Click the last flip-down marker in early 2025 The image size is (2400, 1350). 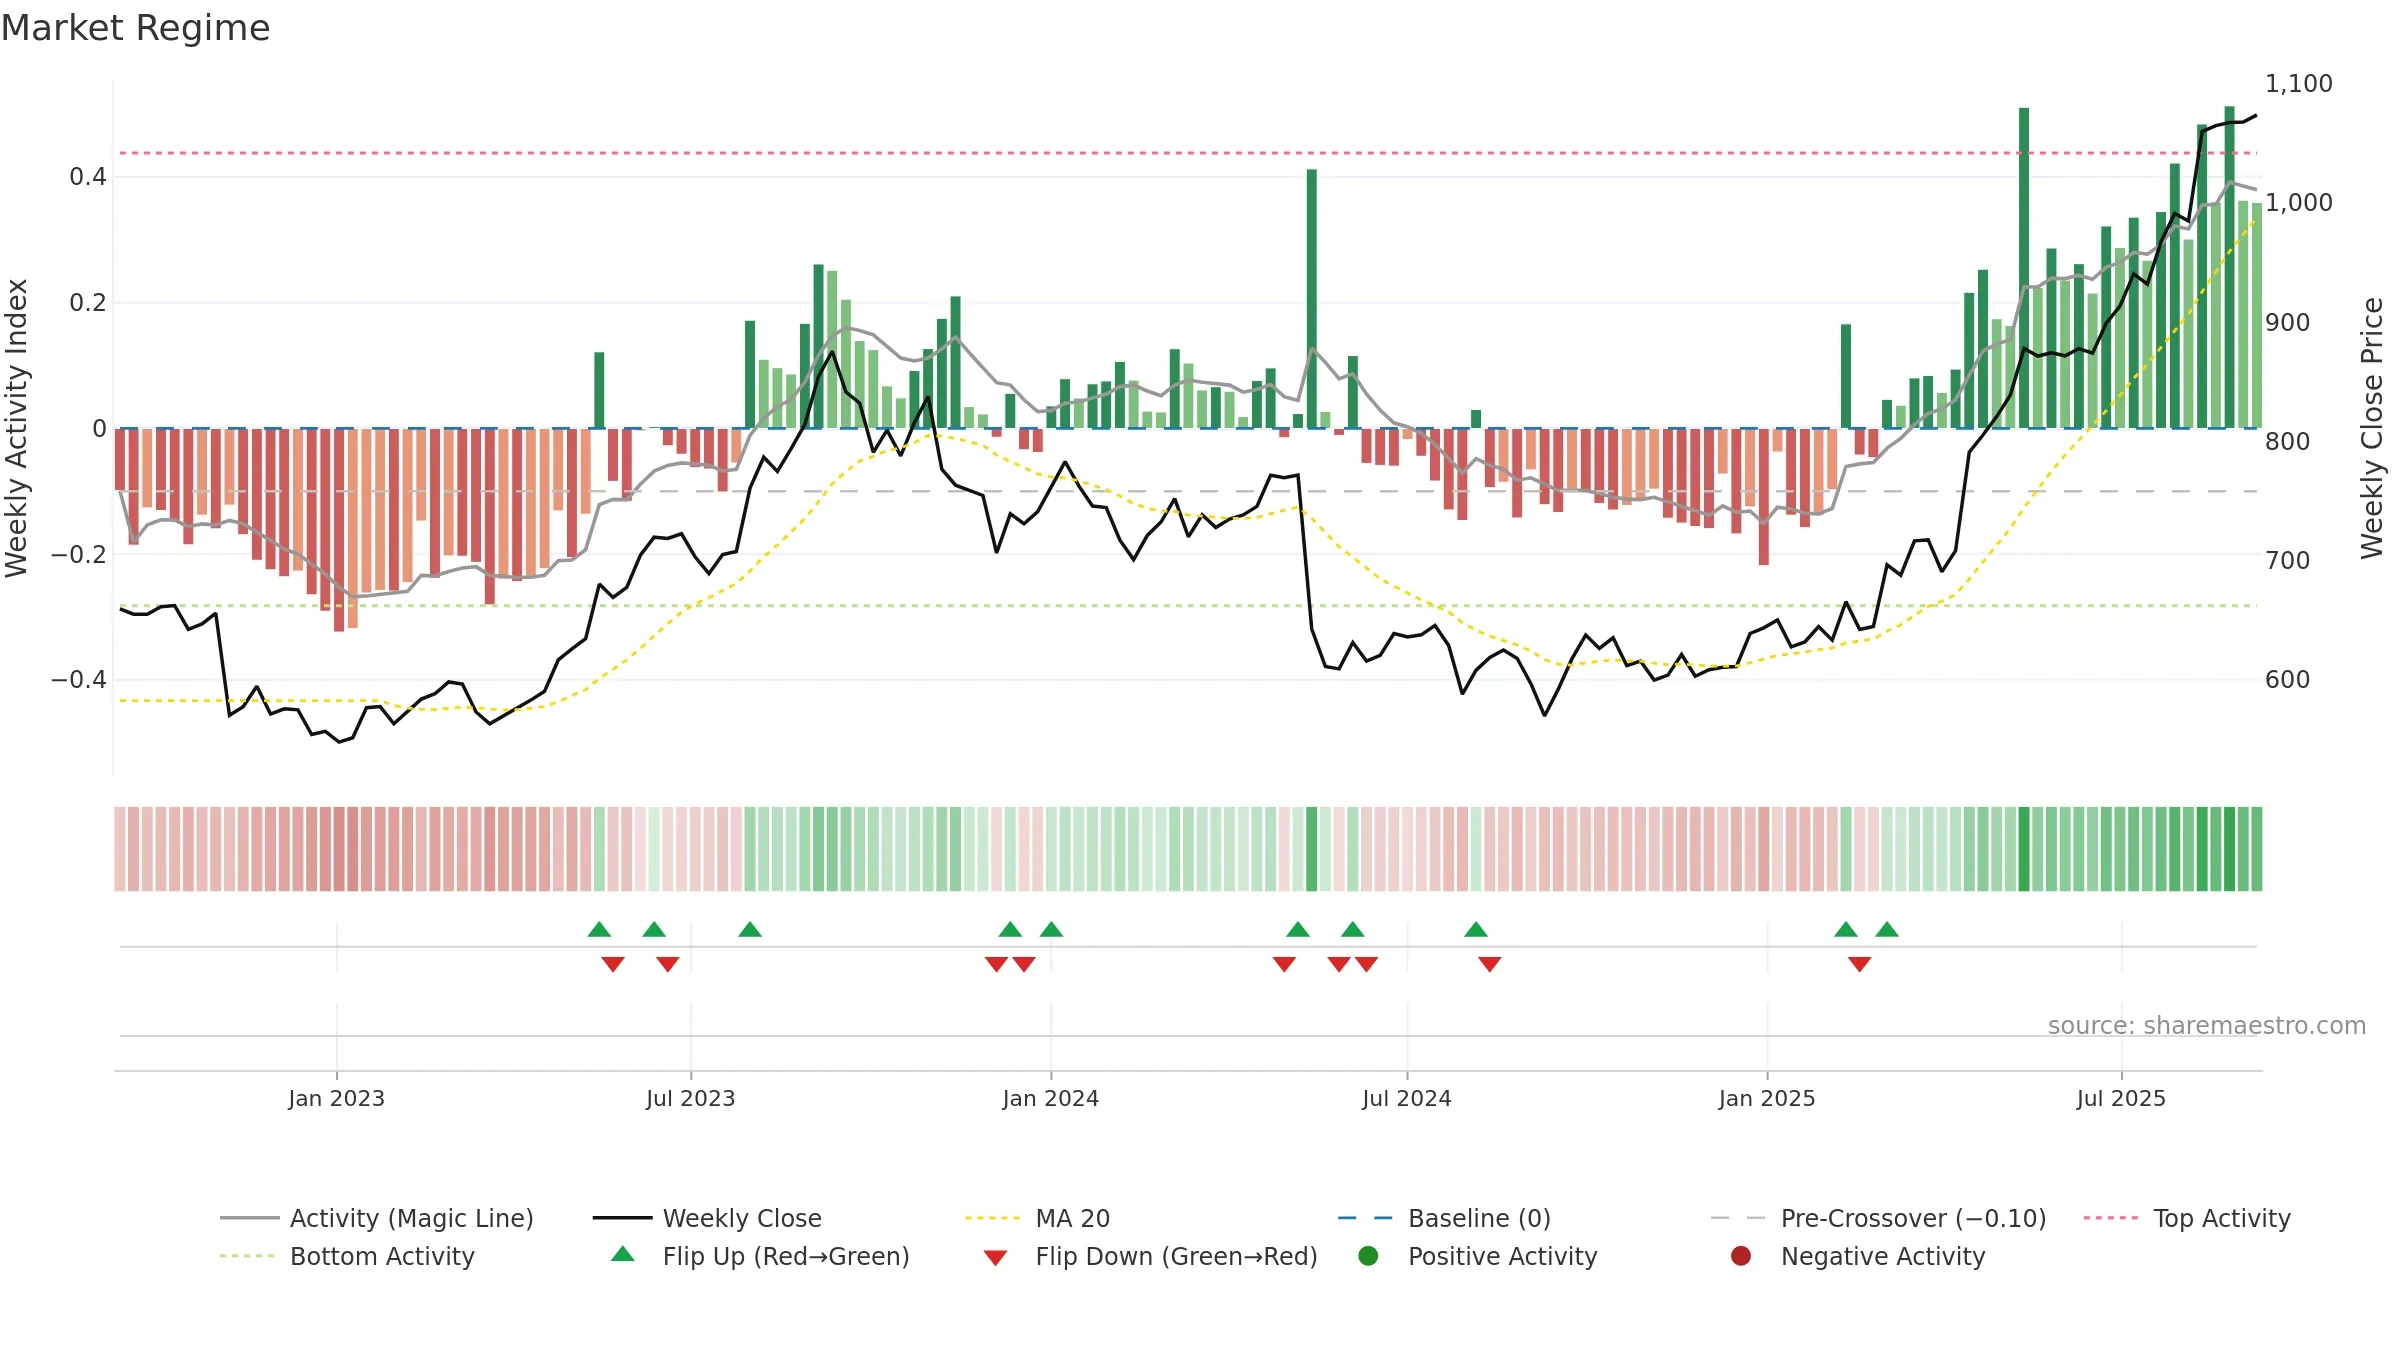[x=1859, y=964]
